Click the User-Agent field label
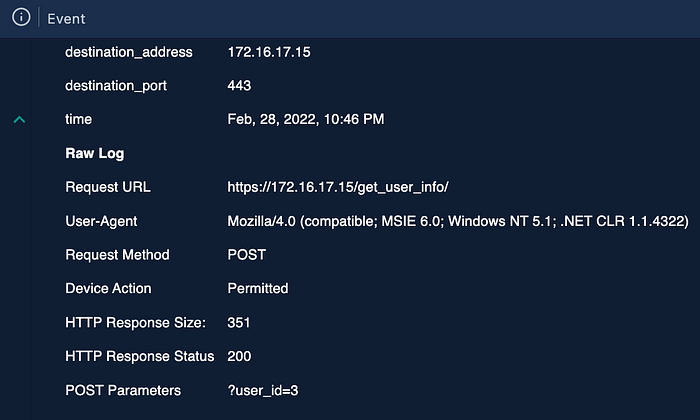This screenshot has width=700, height=420. tap(101, 221)
